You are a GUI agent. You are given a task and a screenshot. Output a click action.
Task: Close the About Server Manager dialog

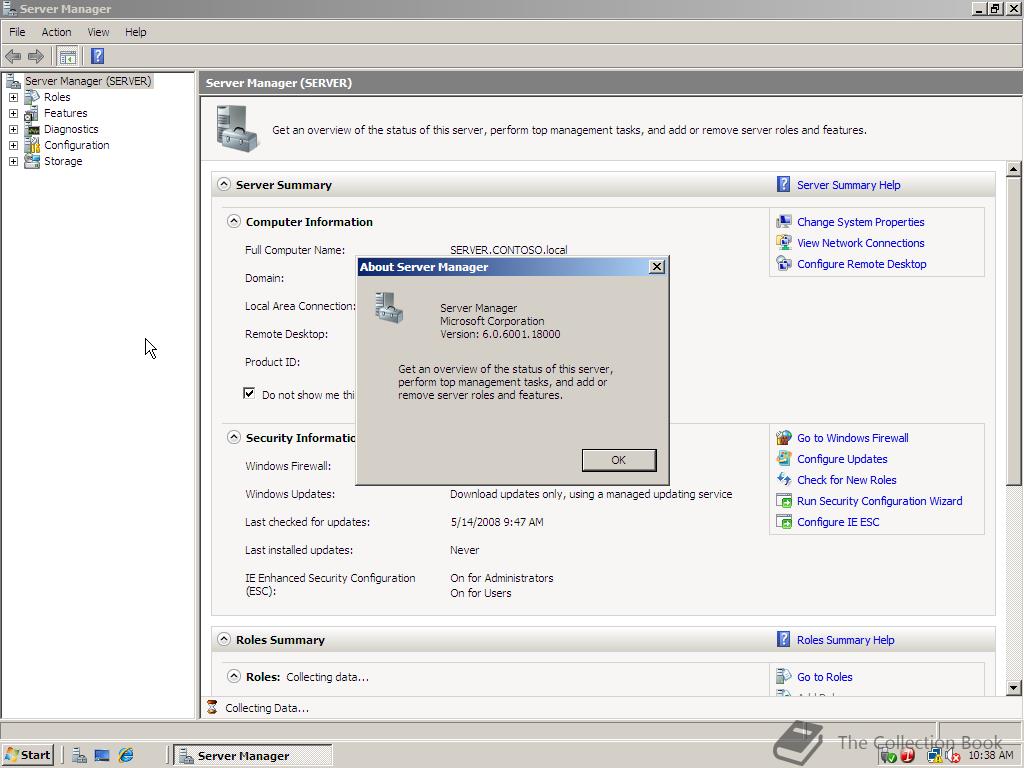657,266
